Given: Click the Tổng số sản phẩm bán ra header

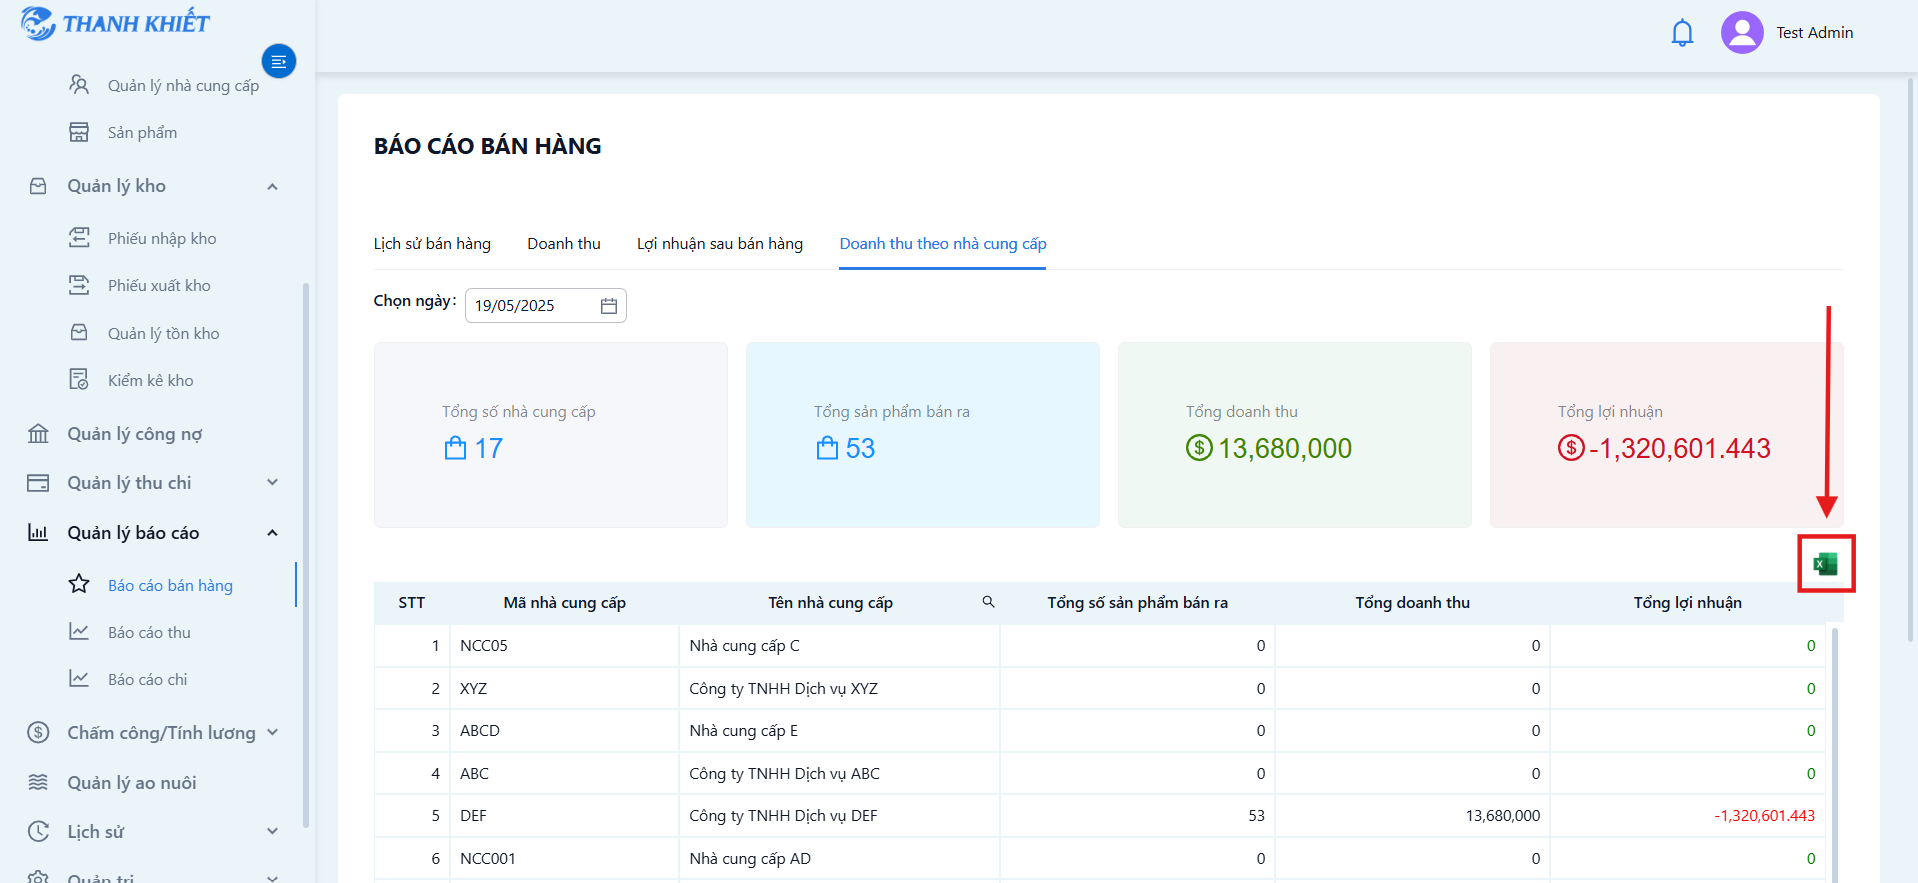Looking at the screenshot, I should point(1137,602).
